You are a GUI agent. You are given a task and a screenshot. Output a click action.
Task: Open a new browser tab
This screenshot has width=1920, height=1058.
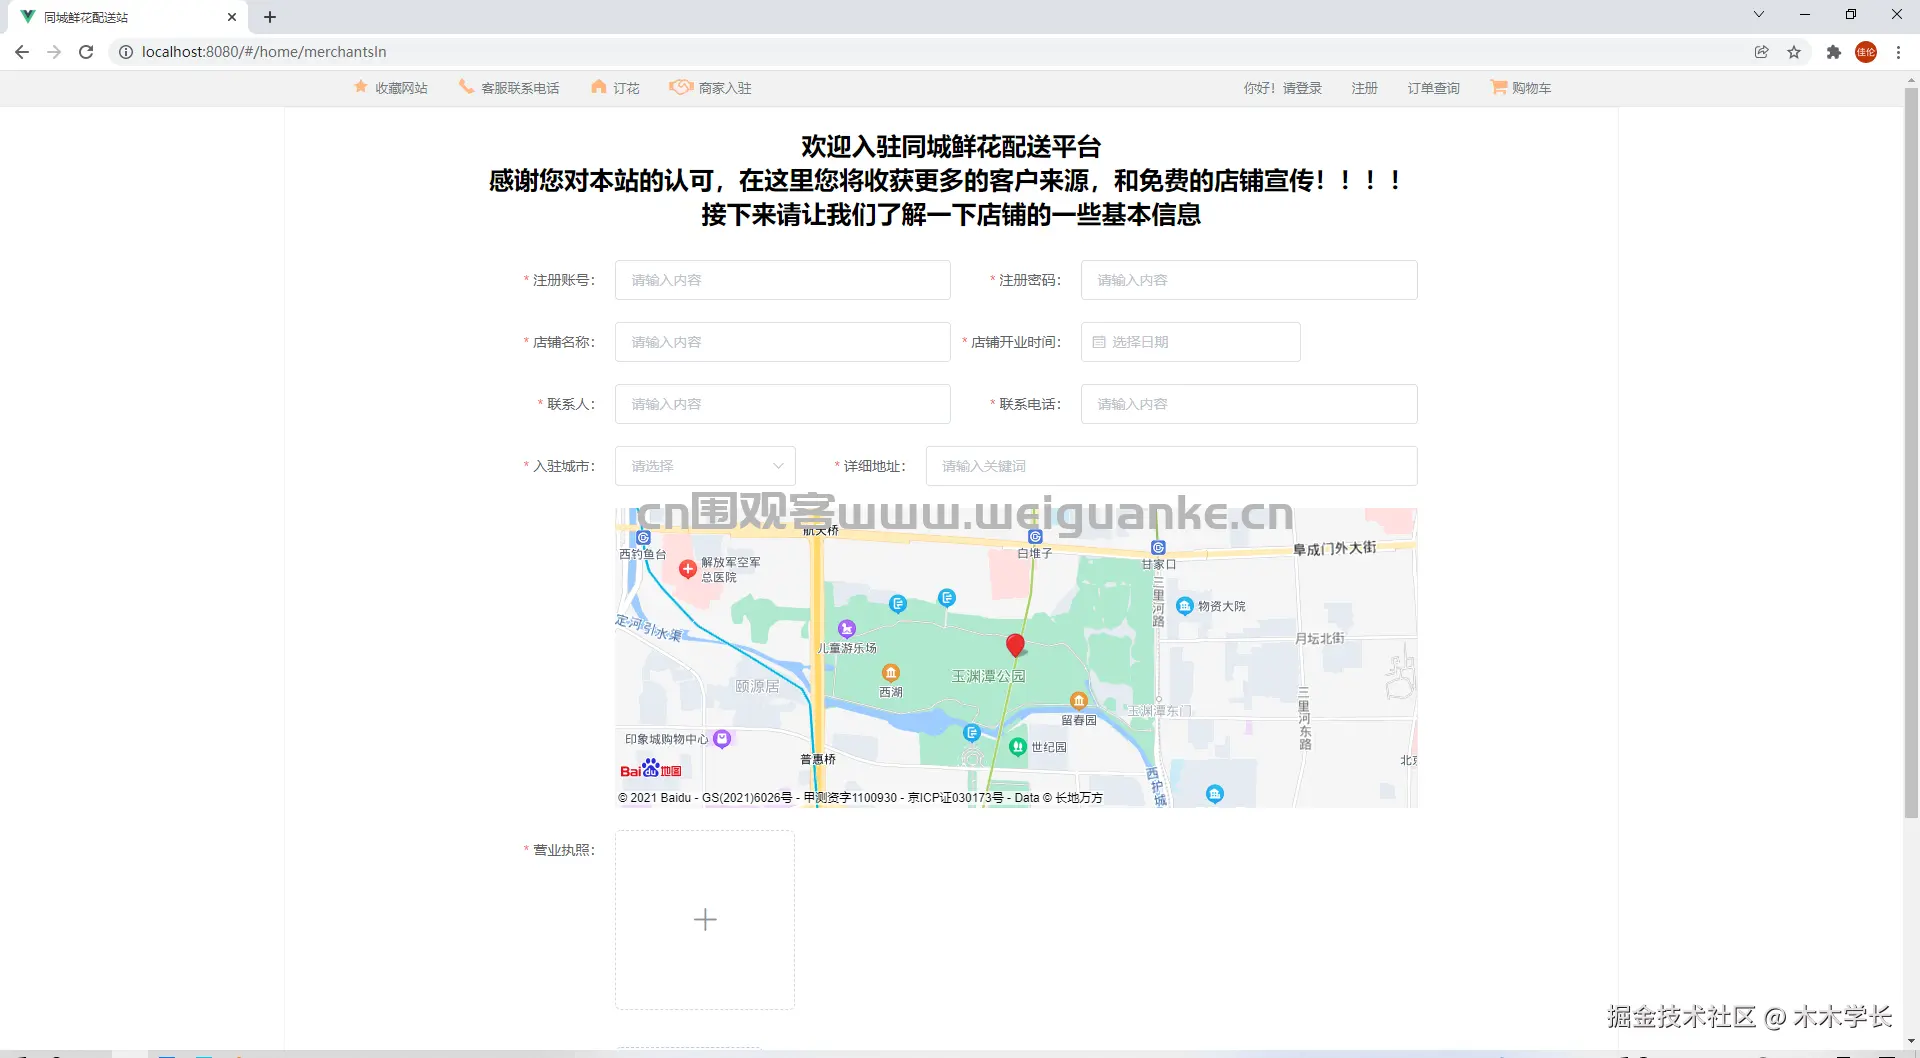270,17
